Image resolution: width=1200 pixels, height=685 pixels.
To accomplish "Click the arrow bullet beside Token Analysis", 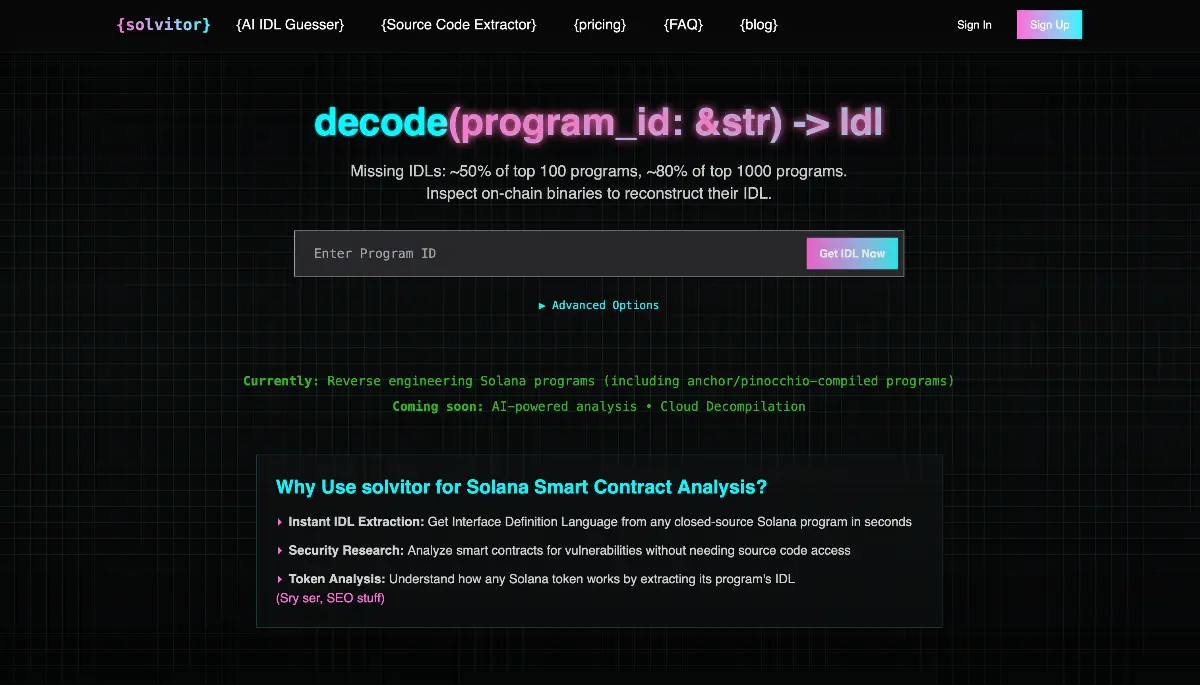I will tap(280, 579).
